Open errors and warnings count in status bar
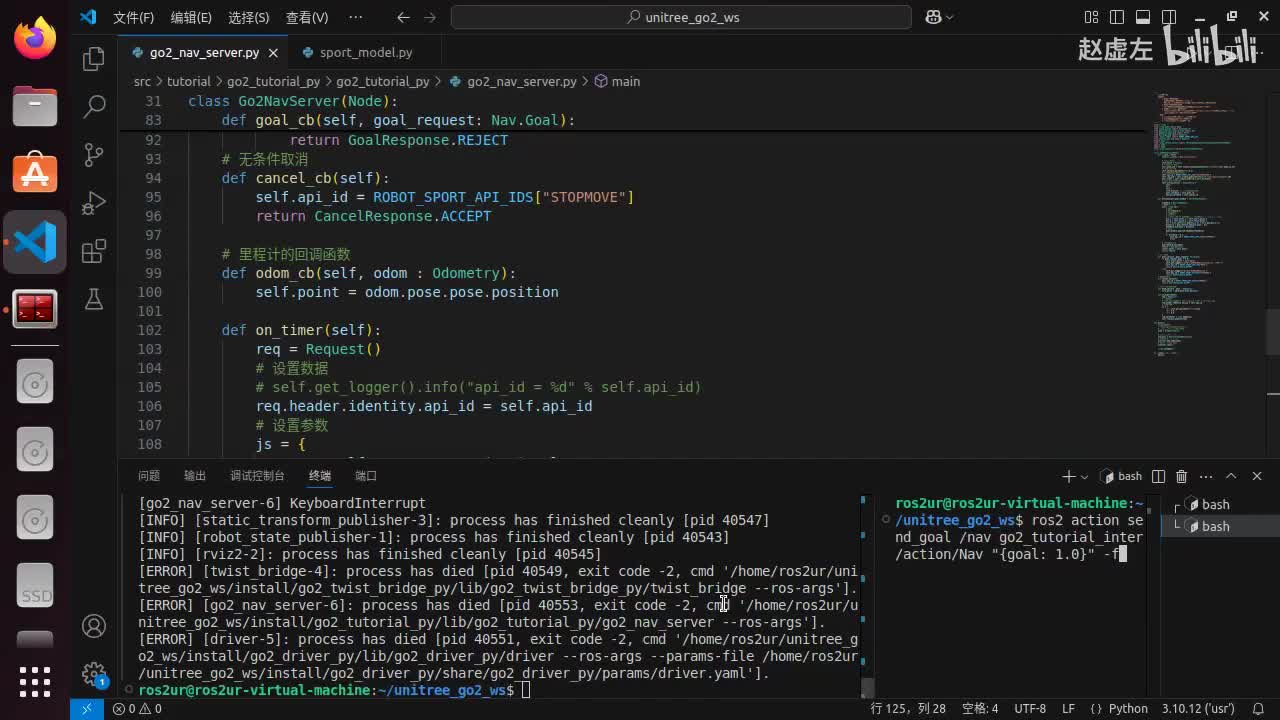 click(x=137, y=708)
